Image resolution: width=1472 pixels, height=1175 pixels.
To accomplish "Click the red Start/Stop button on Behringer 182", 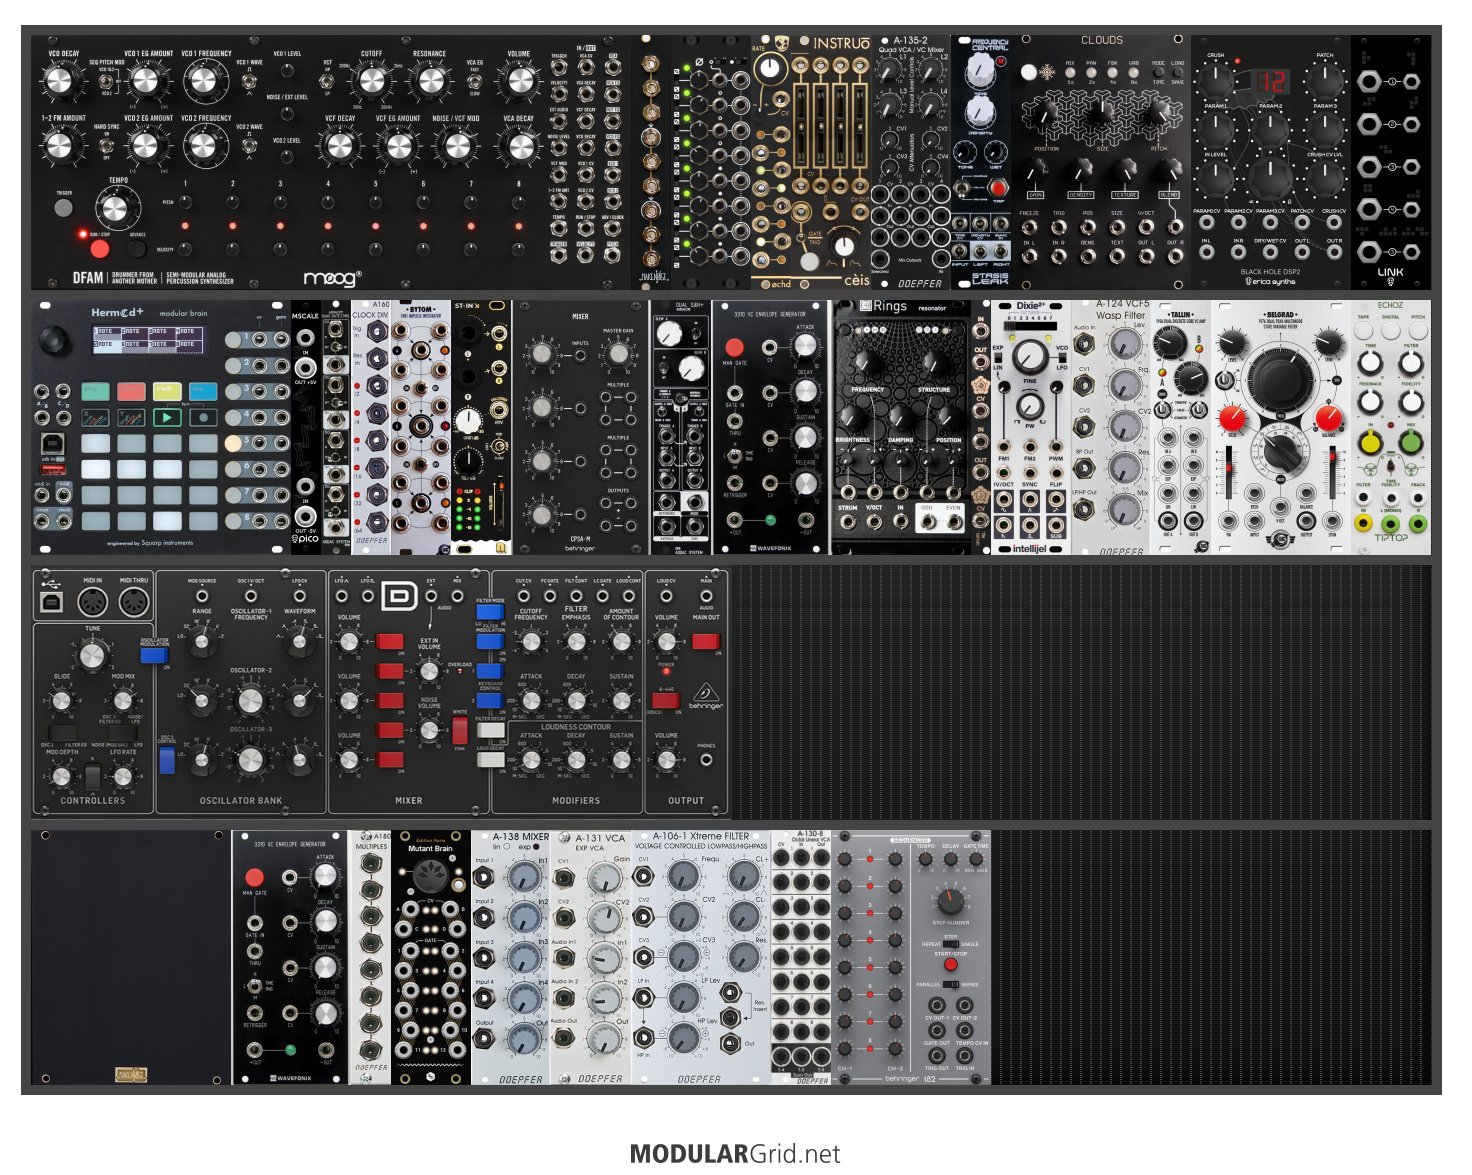I will [x=950, y=965].
